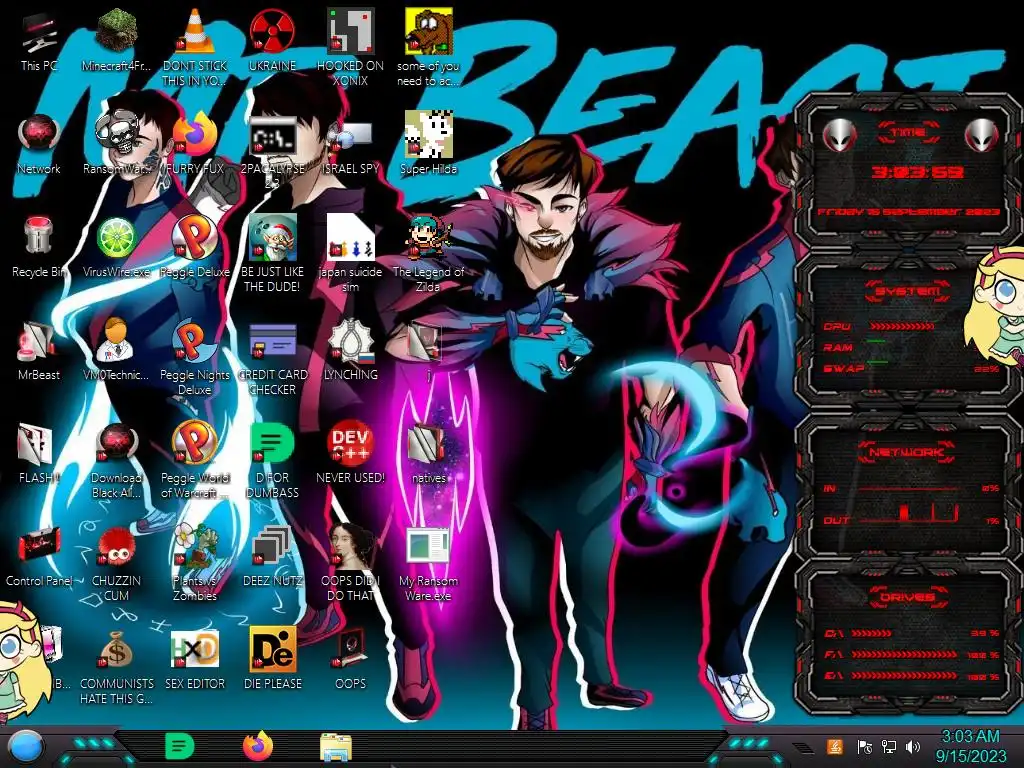
Task: Launch Firefox from the taskbar
Action: (258, 746)
